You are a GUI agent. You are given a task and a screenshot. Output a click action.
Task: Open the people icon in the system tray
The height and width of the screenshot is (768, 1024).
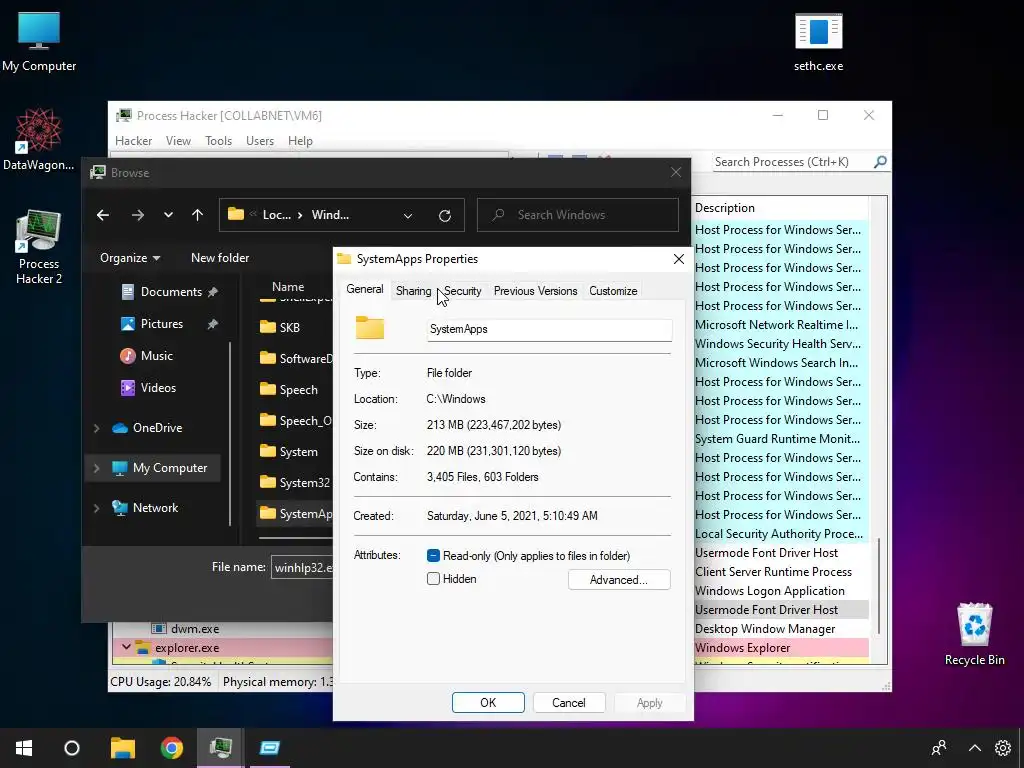pyautogui.click(x=939, y=748)
